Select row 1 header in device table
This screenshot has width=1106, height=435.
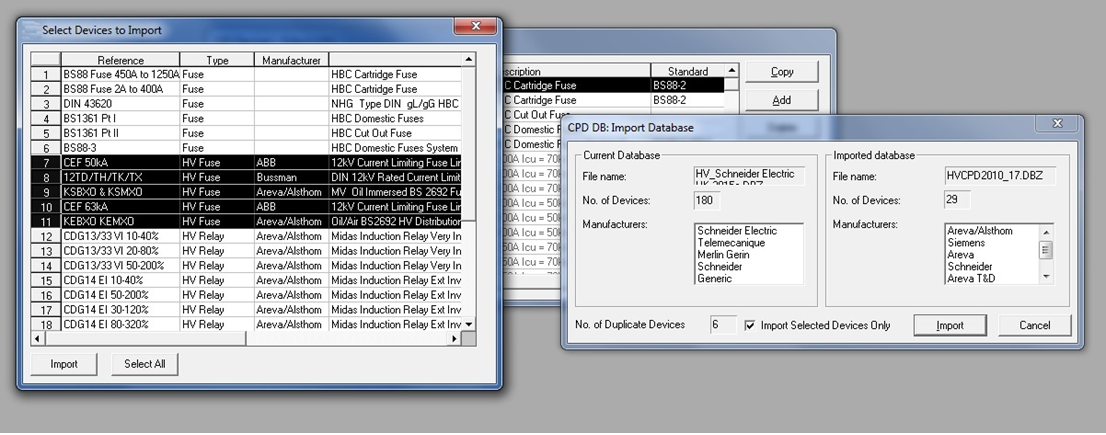(x=46, y=74)
